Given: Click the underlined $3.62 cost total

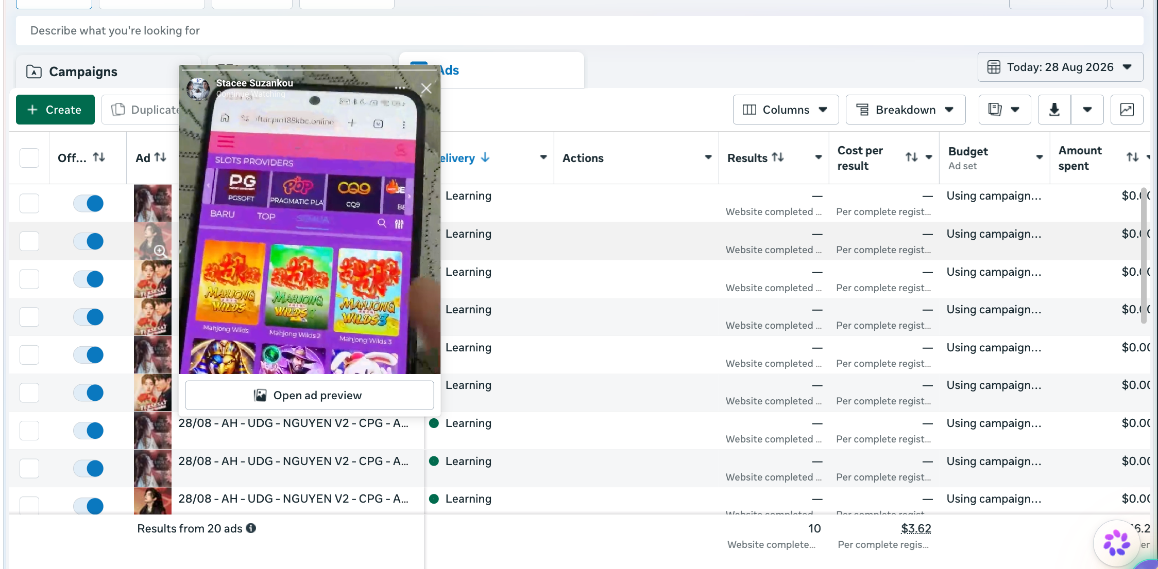Looking at the screenshot, I should [x=916, y=528].
